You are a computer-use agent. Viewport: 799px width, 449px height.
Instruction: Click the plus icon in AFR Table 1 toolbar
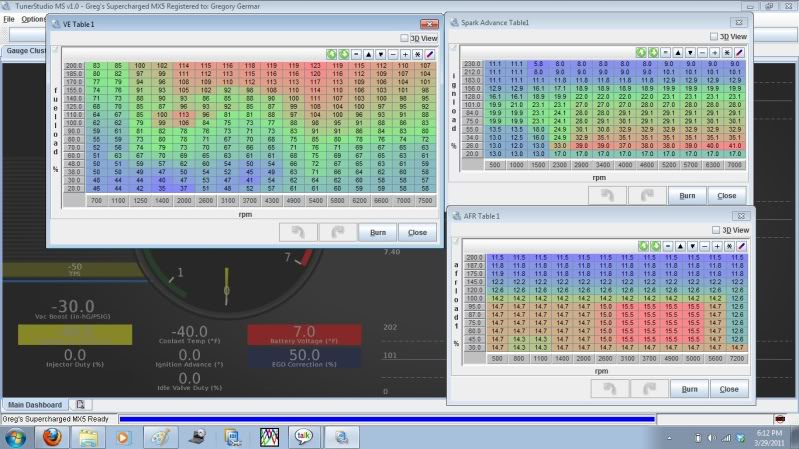717,246
